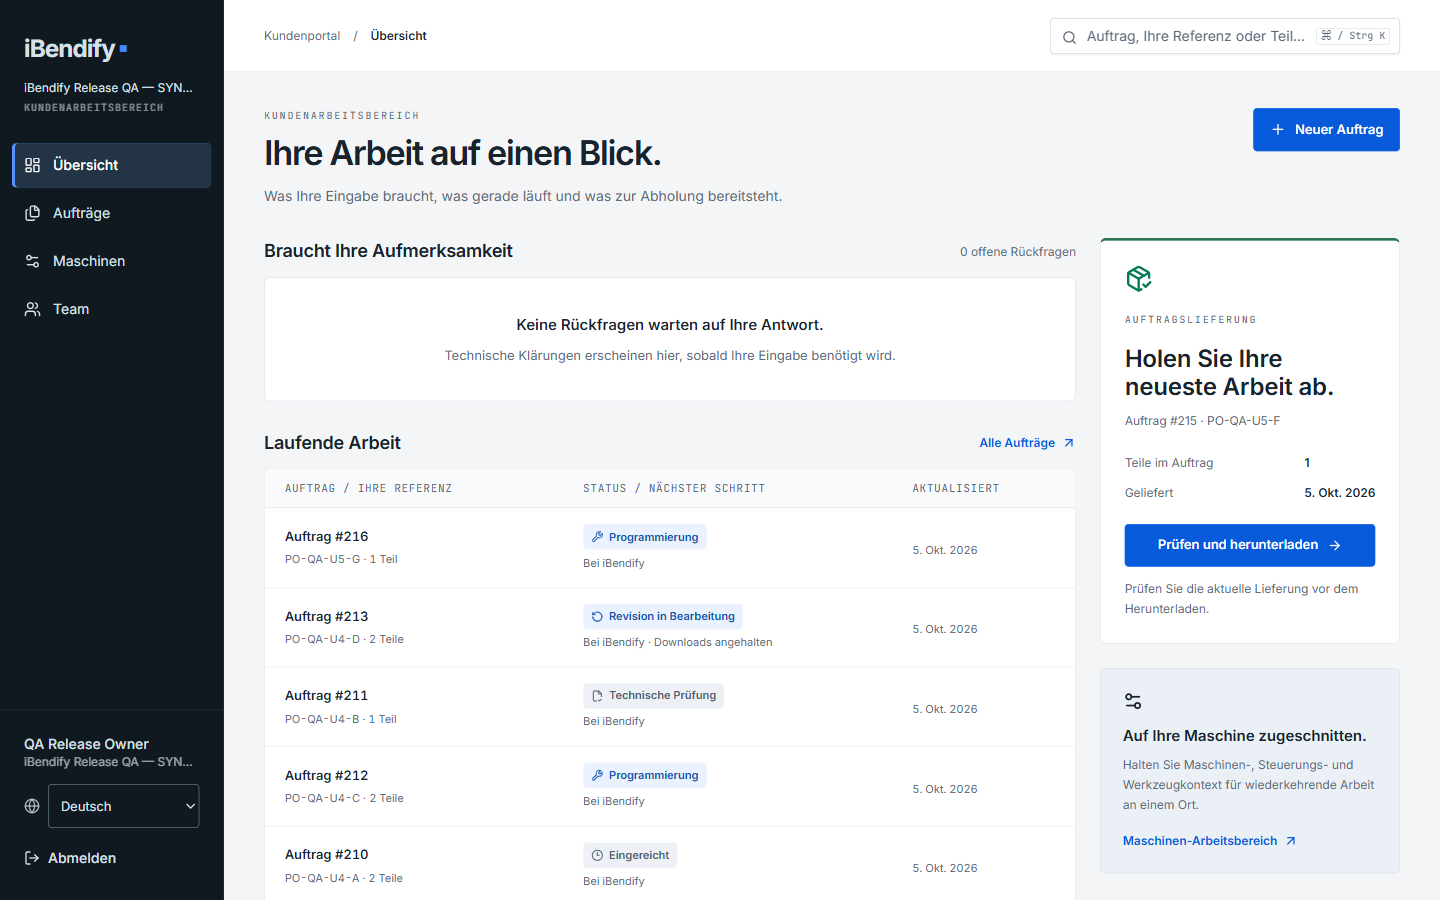
Task: Click the Programmierung badge for Auftrag #212
Action: coord(645,775)
